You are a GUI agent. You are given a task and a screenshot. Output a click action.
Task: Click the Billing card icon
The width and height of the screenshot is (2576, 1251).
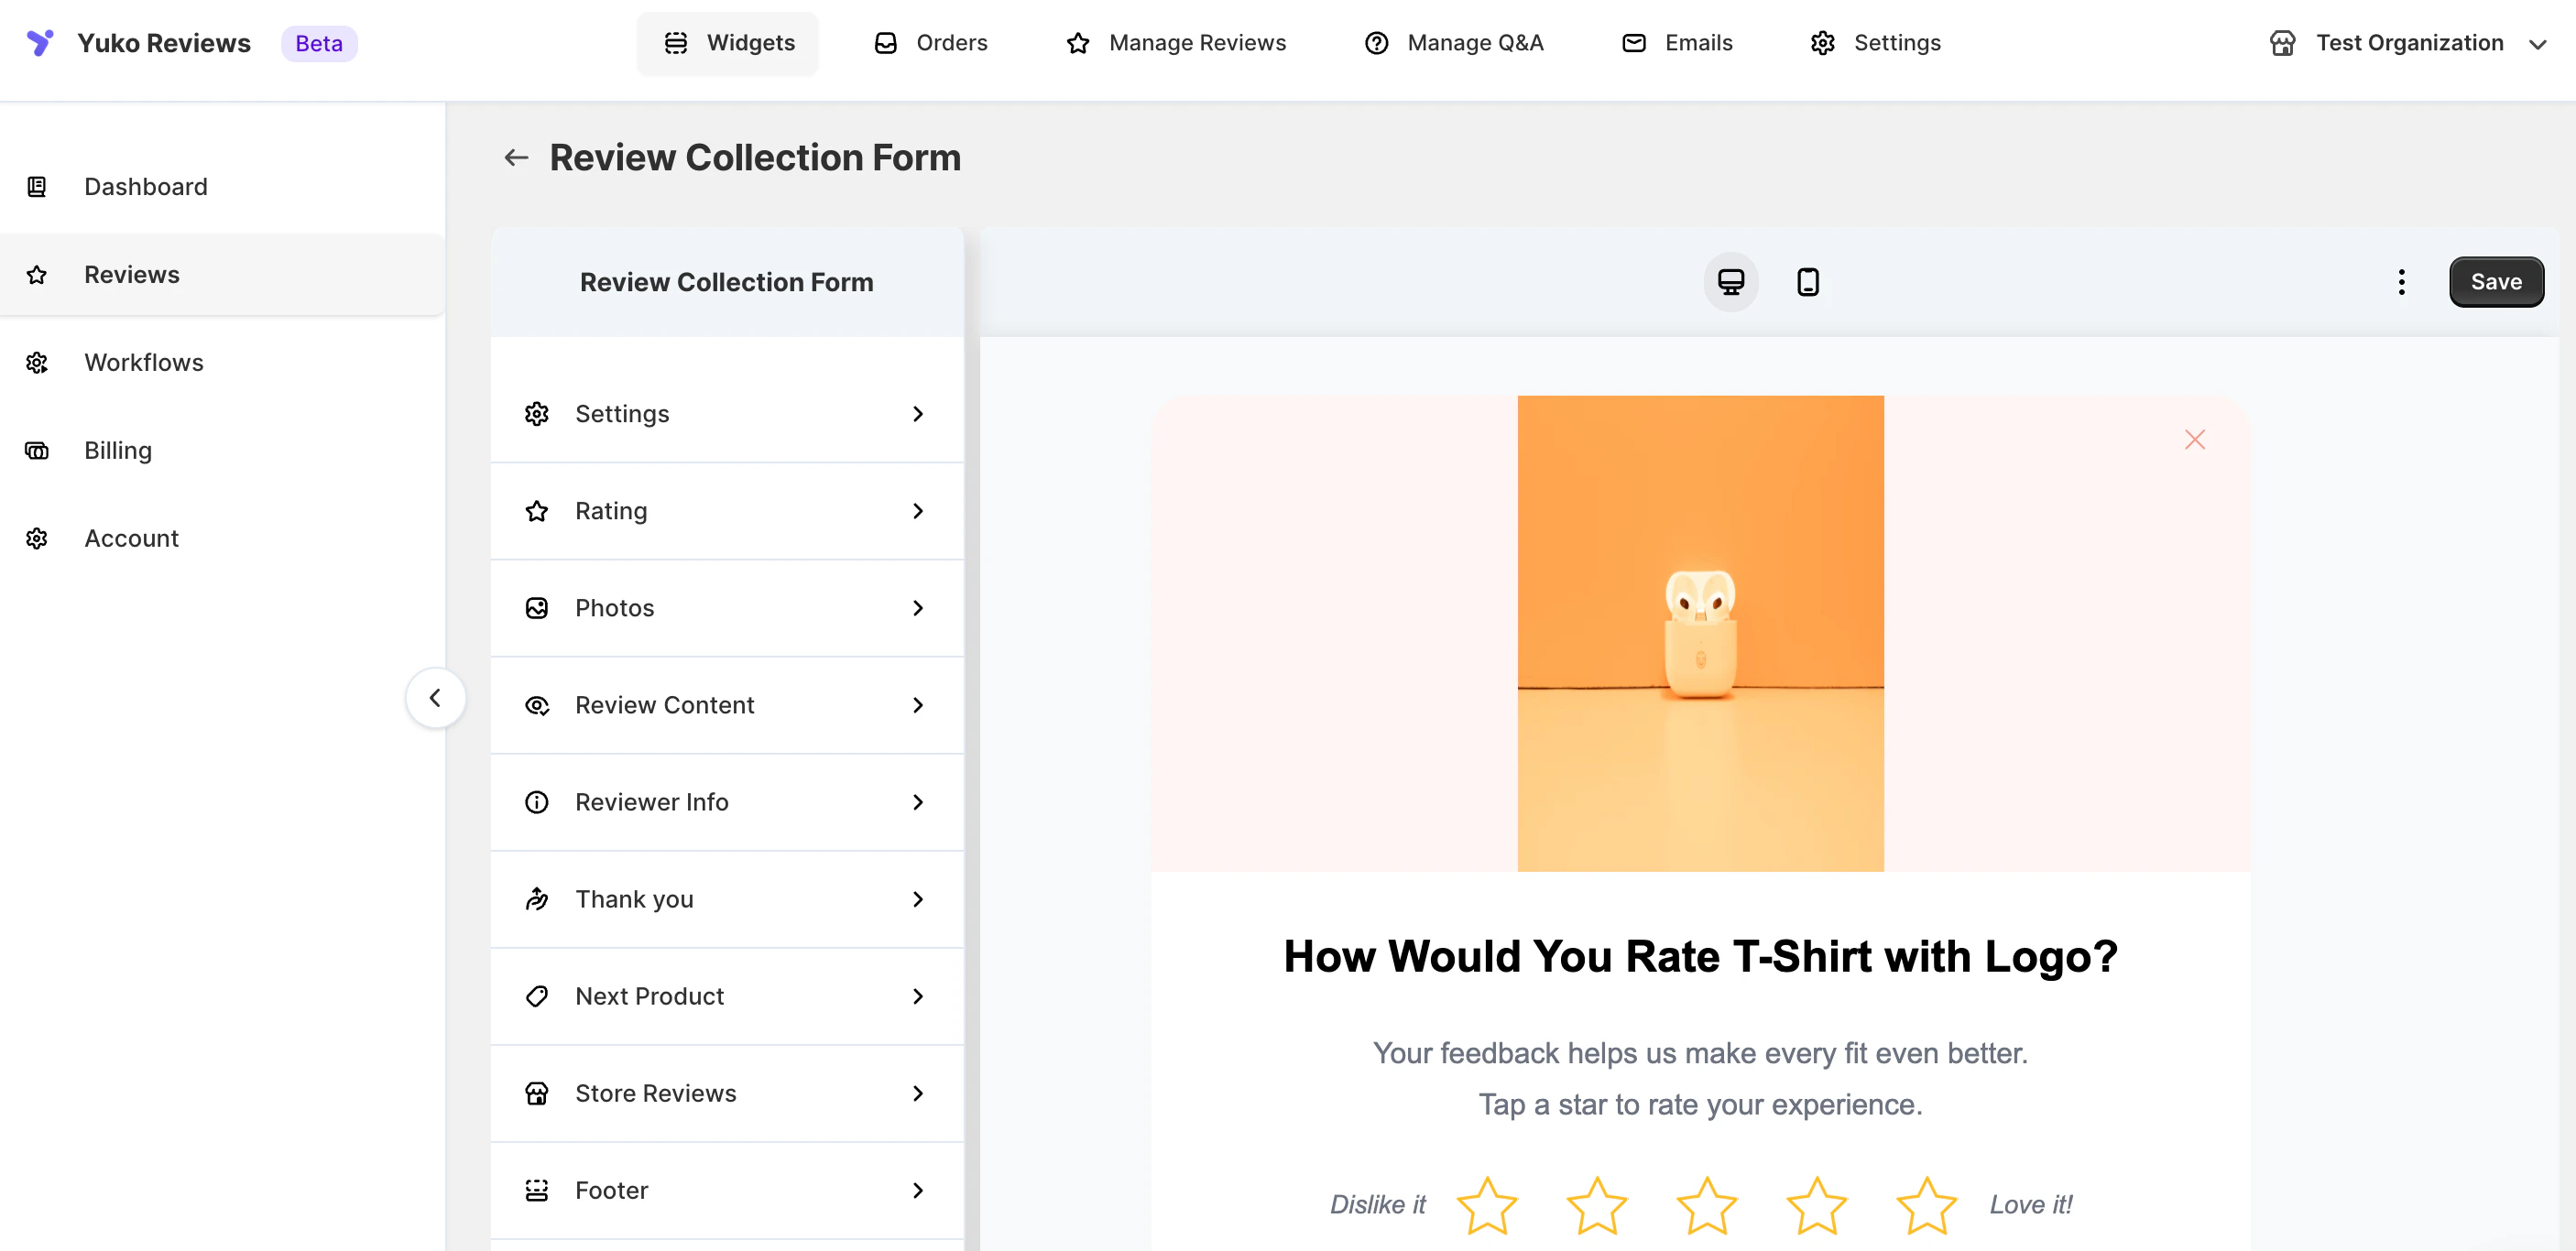pyautogui.click(x=37, y=451)
